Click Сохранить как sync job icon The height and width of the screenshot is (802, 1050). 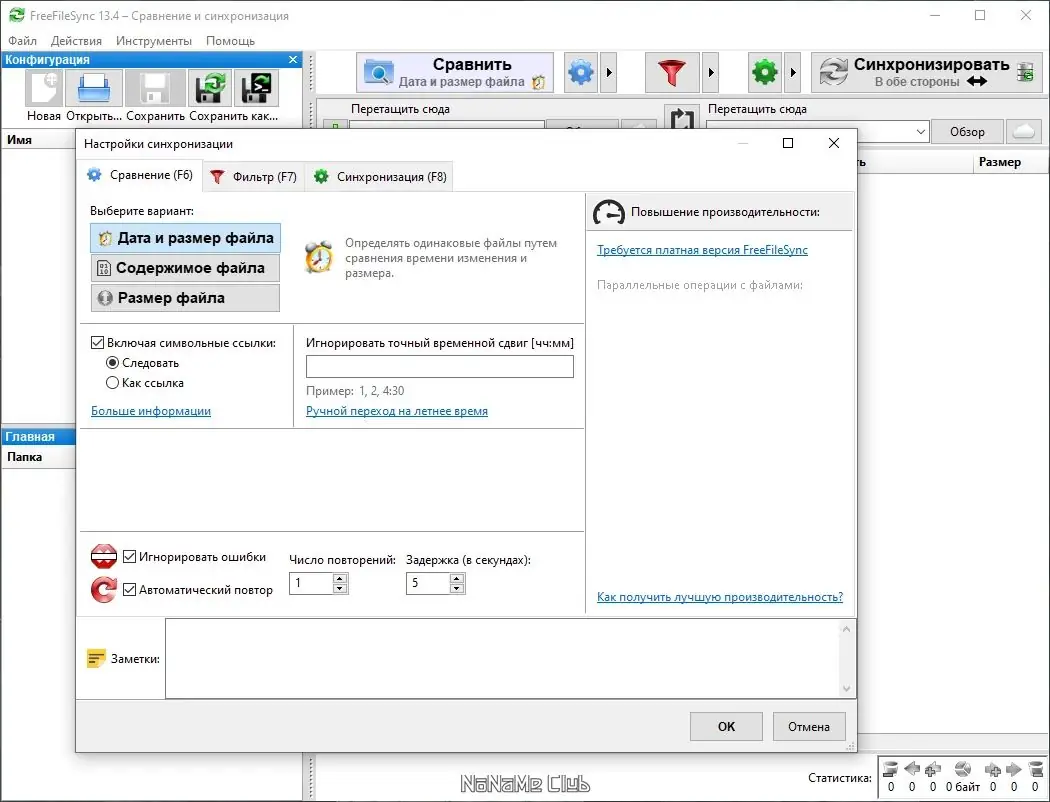(210, 88)
